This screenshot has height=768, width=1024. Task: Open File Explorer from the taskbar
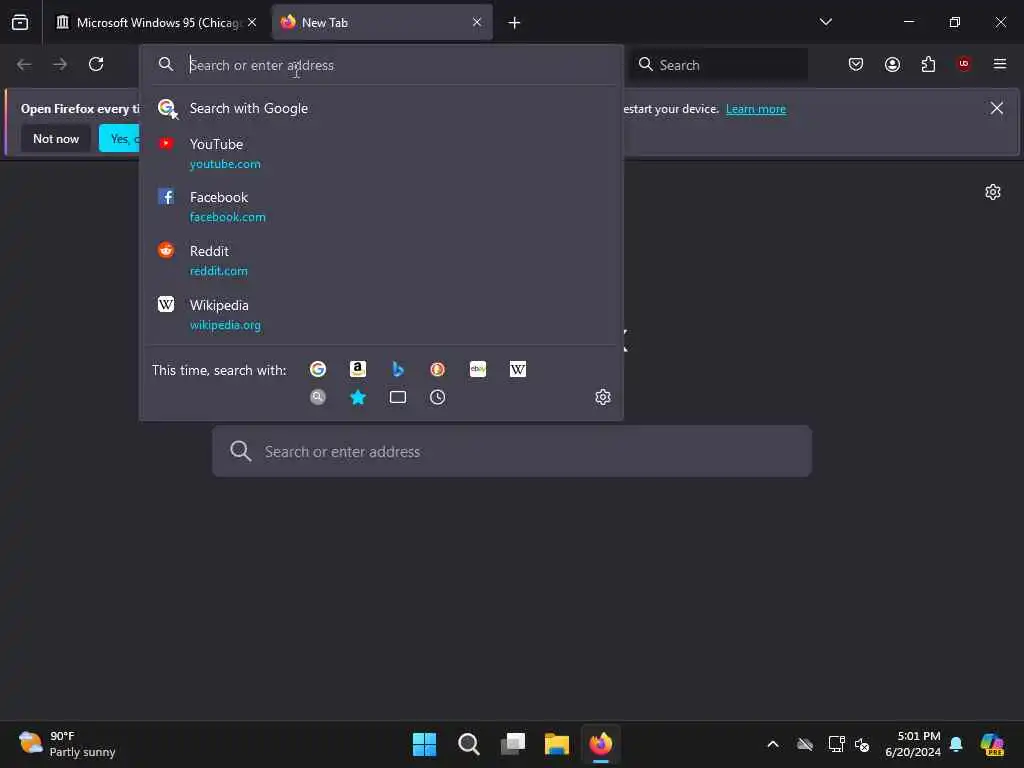pyautogui.click(x=557, y=744)
